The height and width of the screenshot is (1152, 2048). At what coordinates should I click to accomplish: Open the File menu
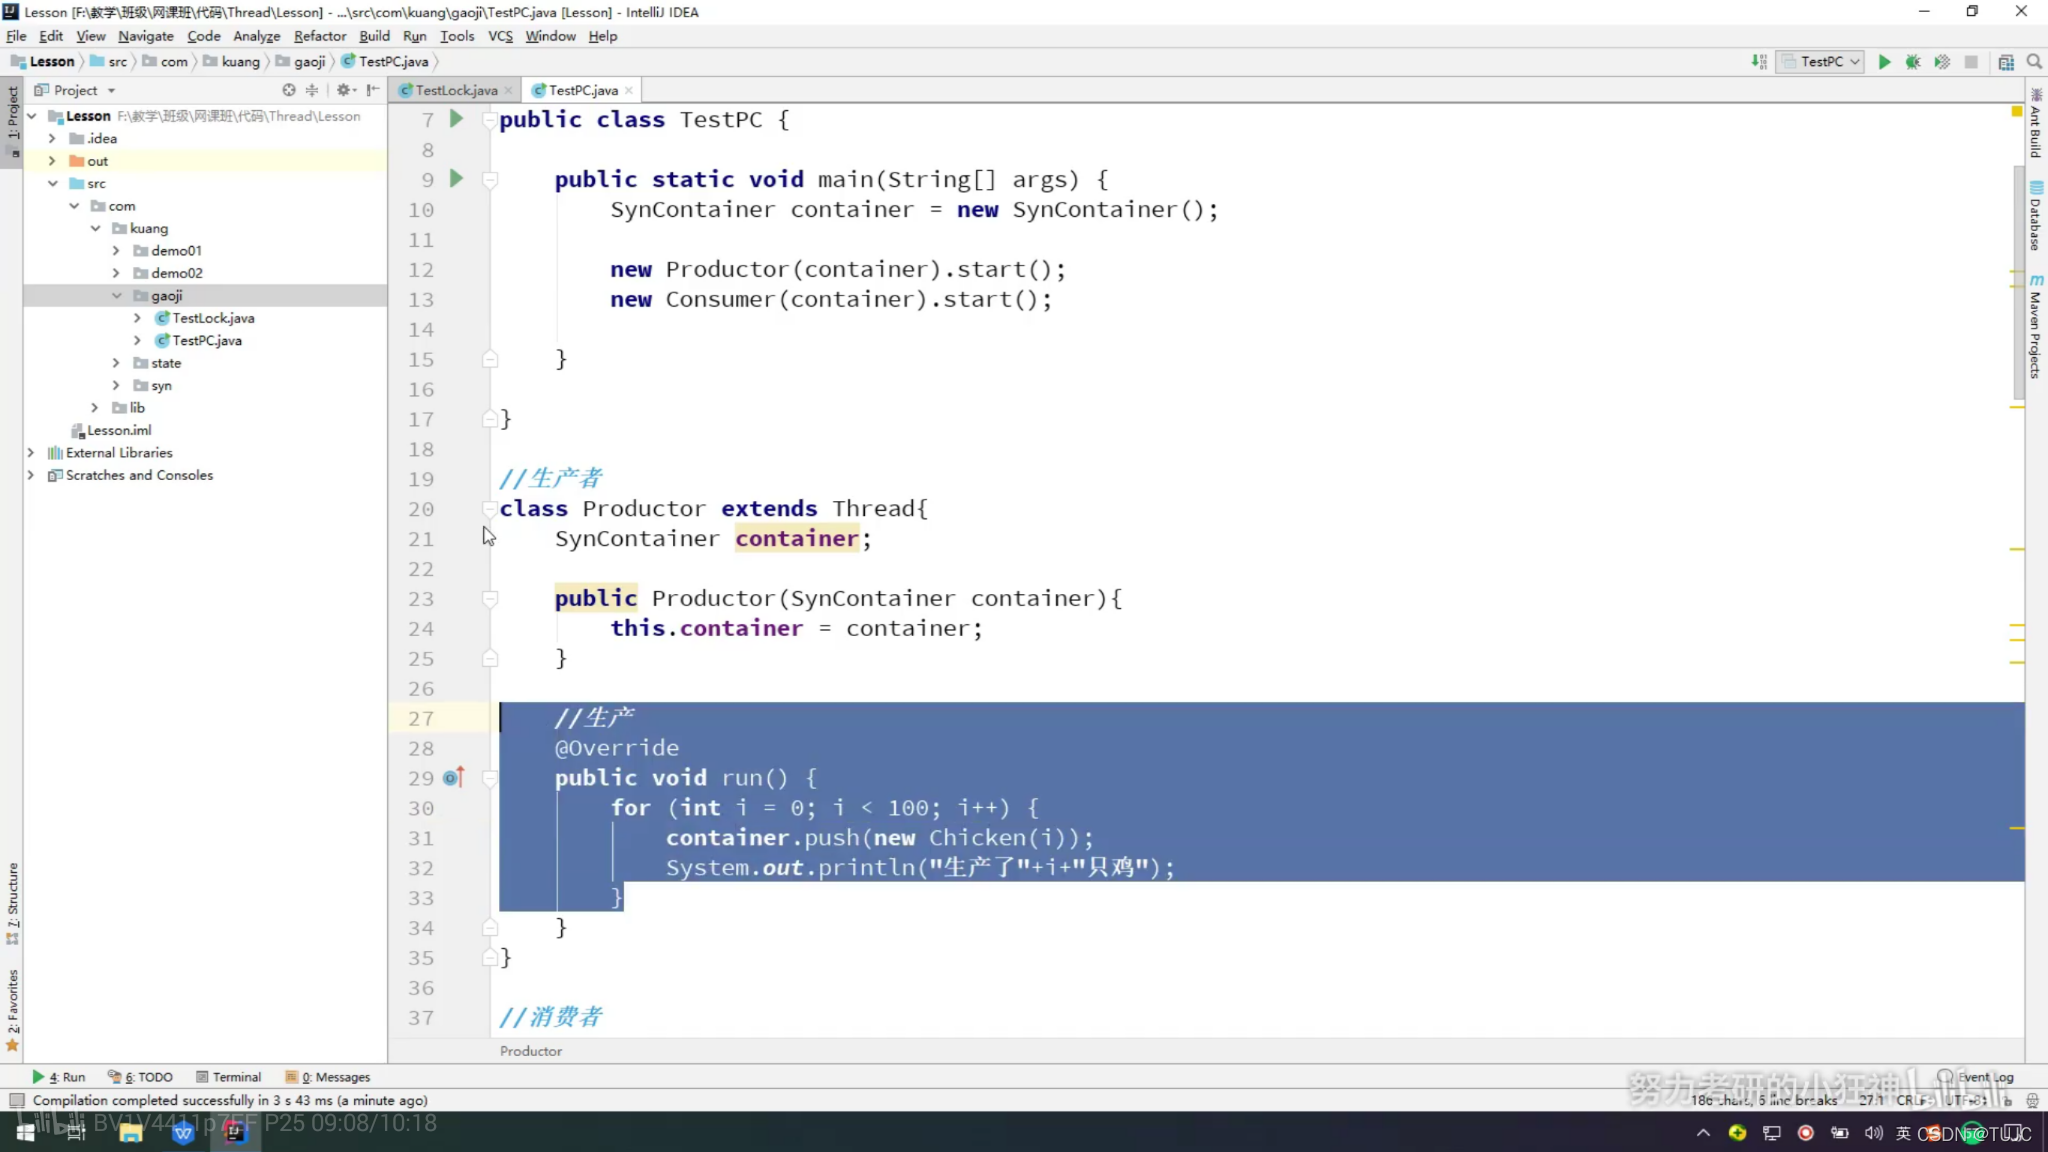tap(16, 36)
